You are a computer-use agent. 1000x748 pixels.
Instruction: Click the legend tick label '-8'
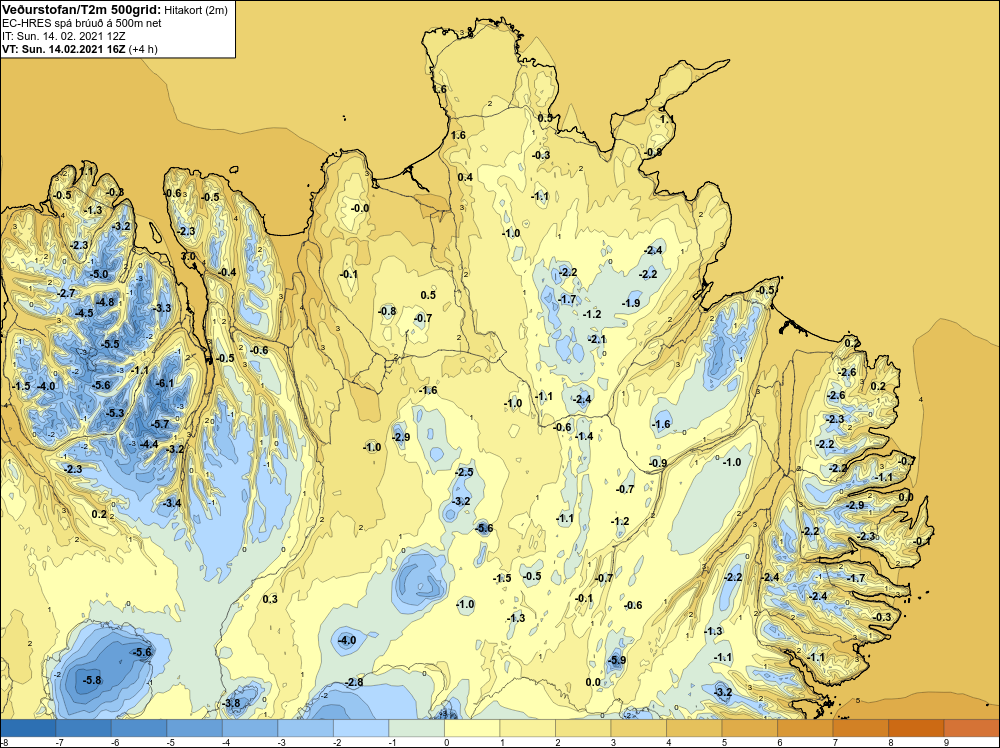[4, 742]
